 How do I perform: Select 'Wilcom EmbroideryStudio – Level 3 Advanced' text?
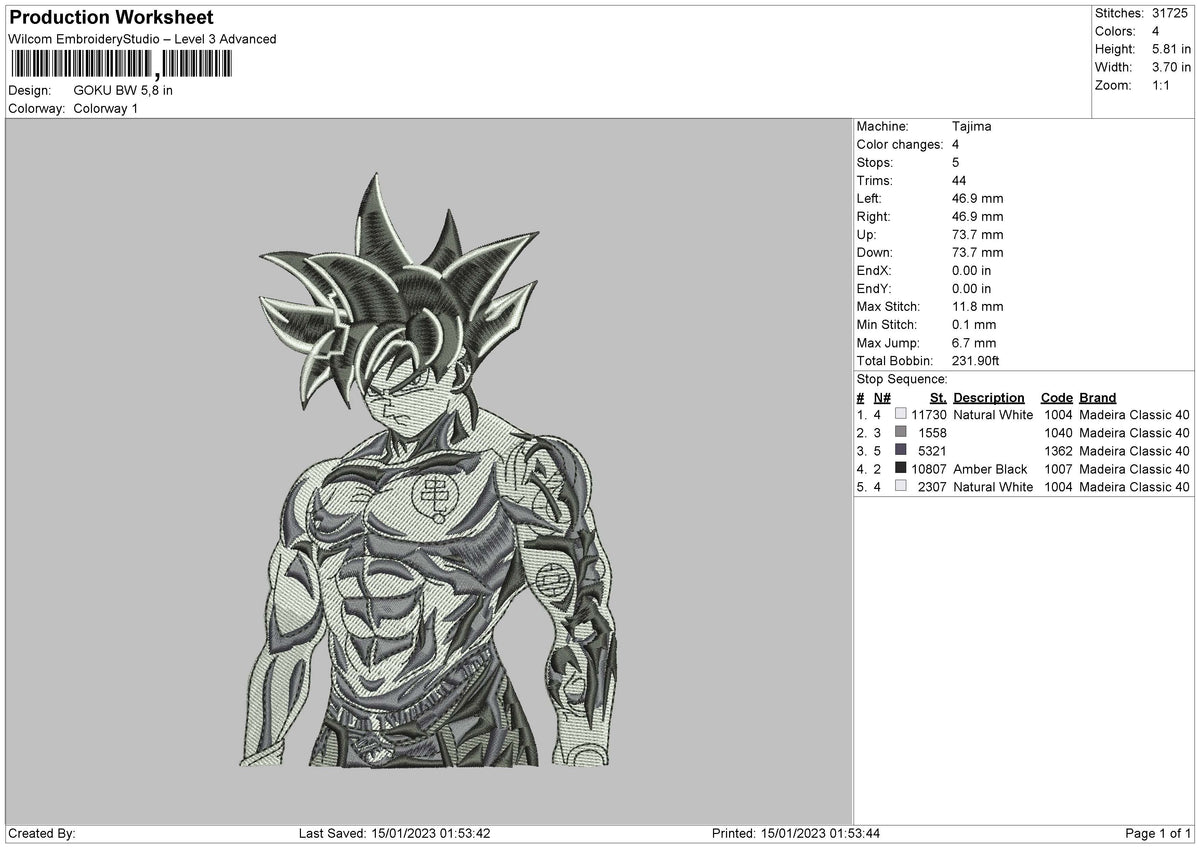click(142, 39)
